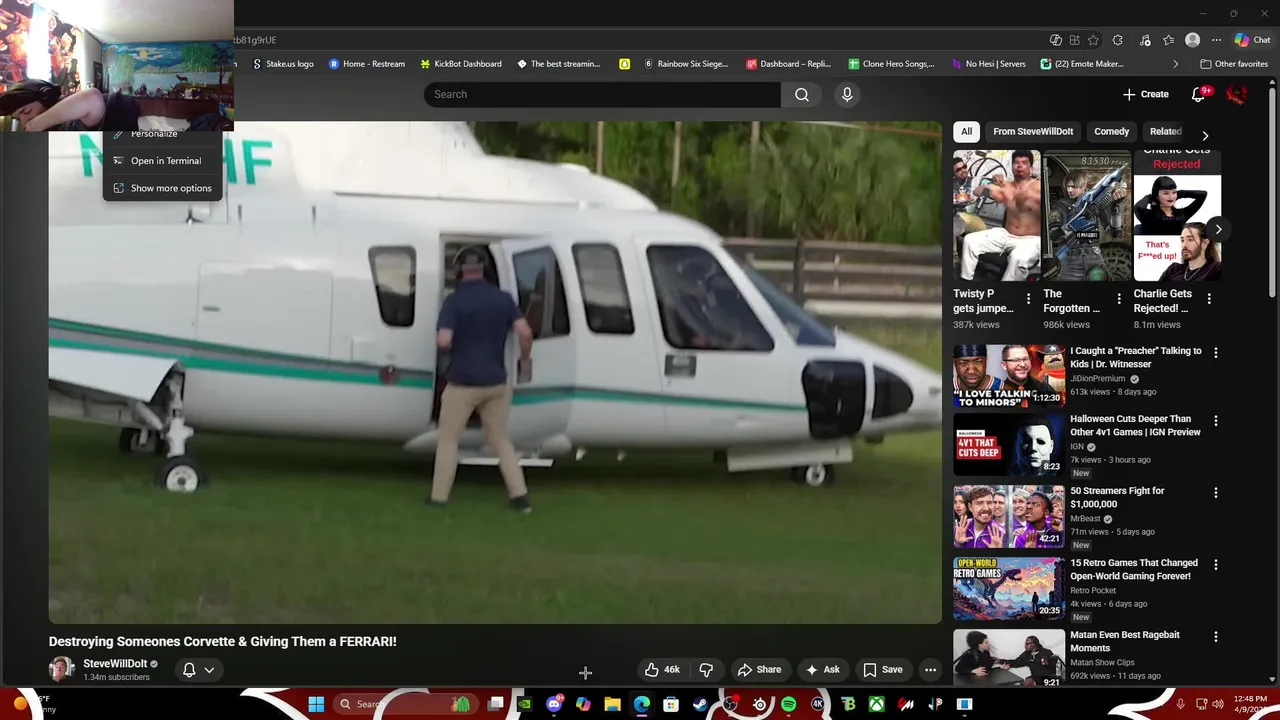
Task: Open 'I Caught a Preacher' video thumbnail
Action: (x=1008, y=376)
